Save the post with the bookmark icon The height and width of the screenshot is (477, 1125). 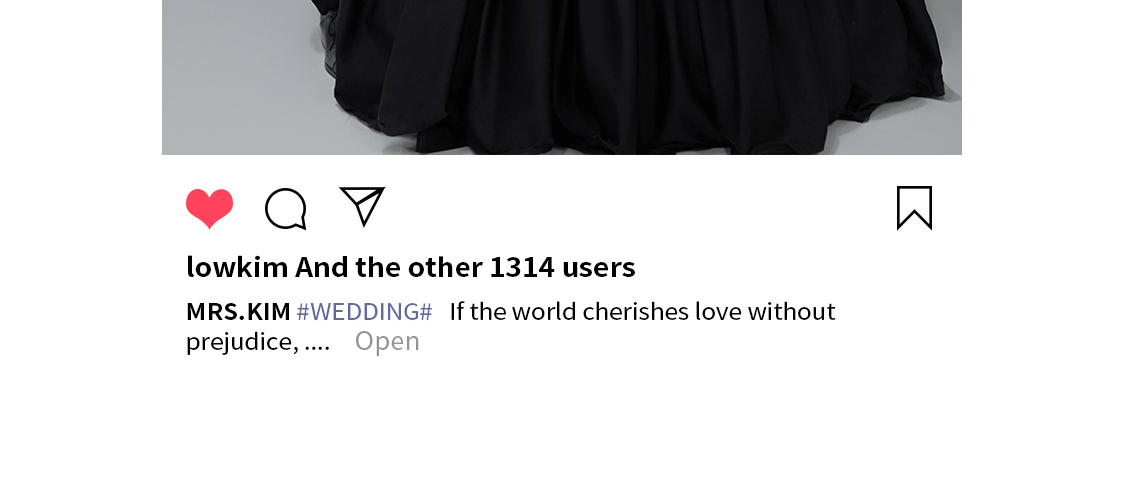[x=915, y=208]
